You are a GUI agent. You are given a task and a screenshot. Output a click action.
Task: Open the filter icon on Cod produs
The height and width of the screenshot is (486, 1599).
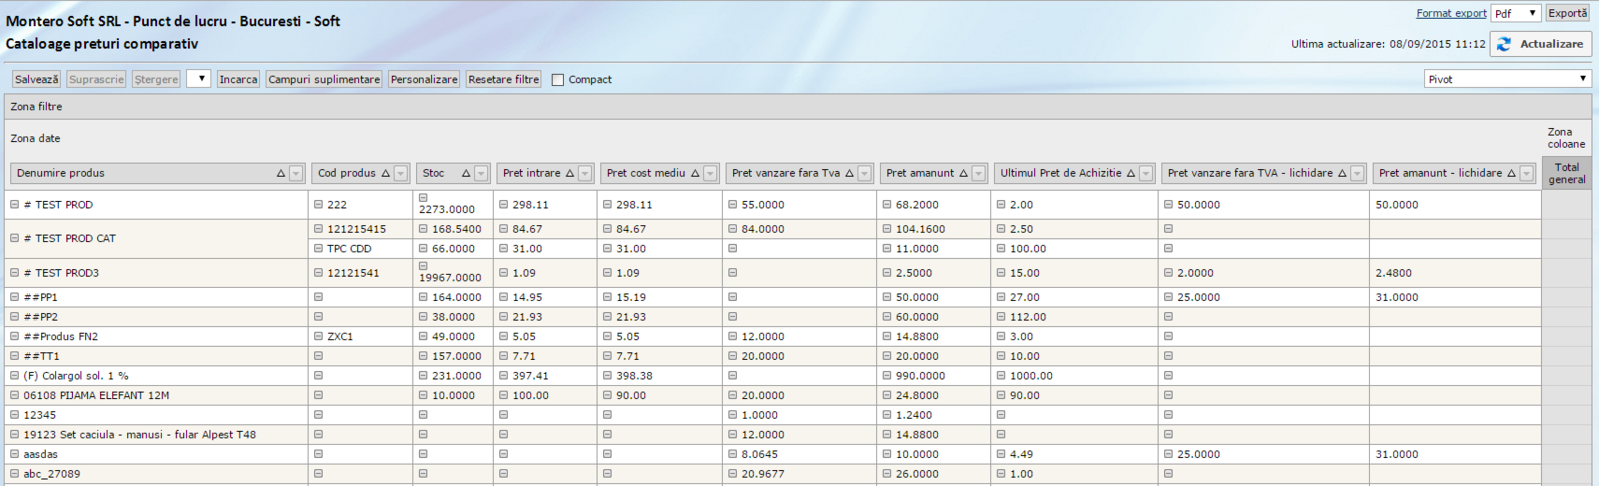point(401,174)
